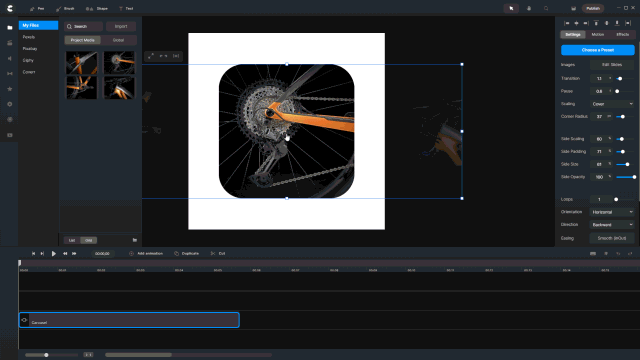Image resolution: width=640 pixels, height=360 pixels.
Task: Switch media view to Global
Action: [x=118, y=40]
